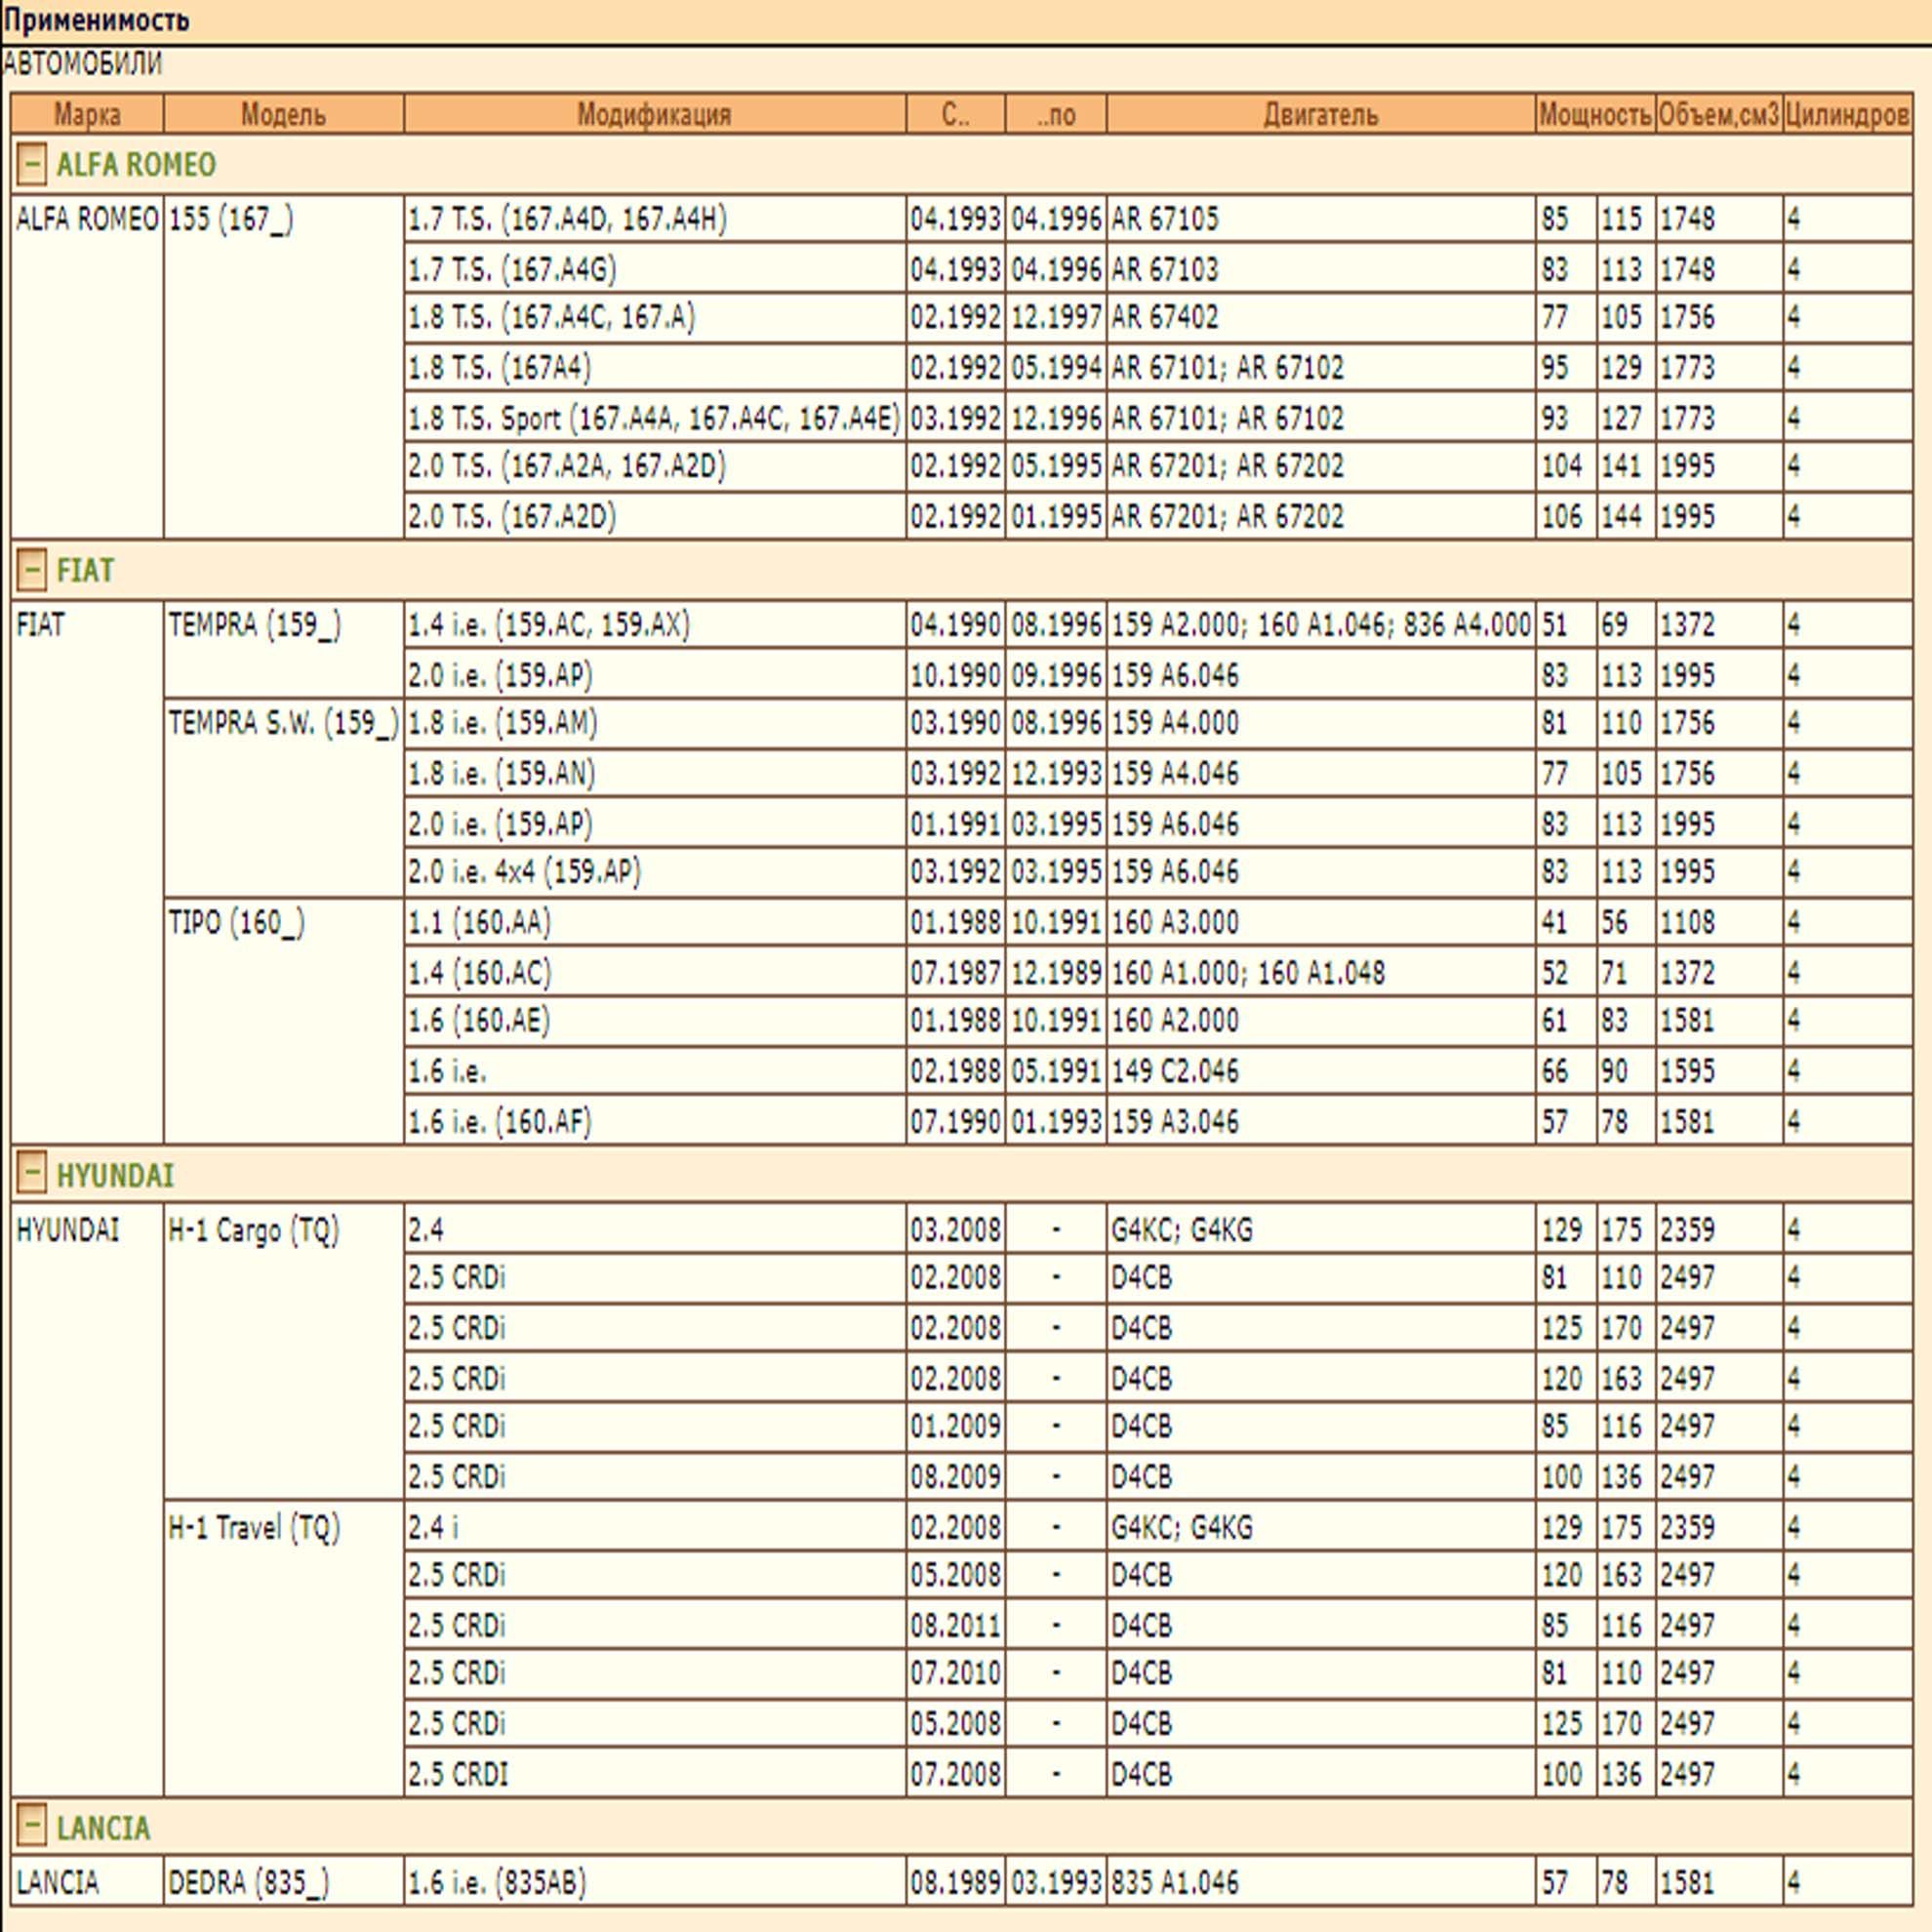Screen dimensions: 1932x1932
Task: Click the Модель column header
Action: (284, 114)
